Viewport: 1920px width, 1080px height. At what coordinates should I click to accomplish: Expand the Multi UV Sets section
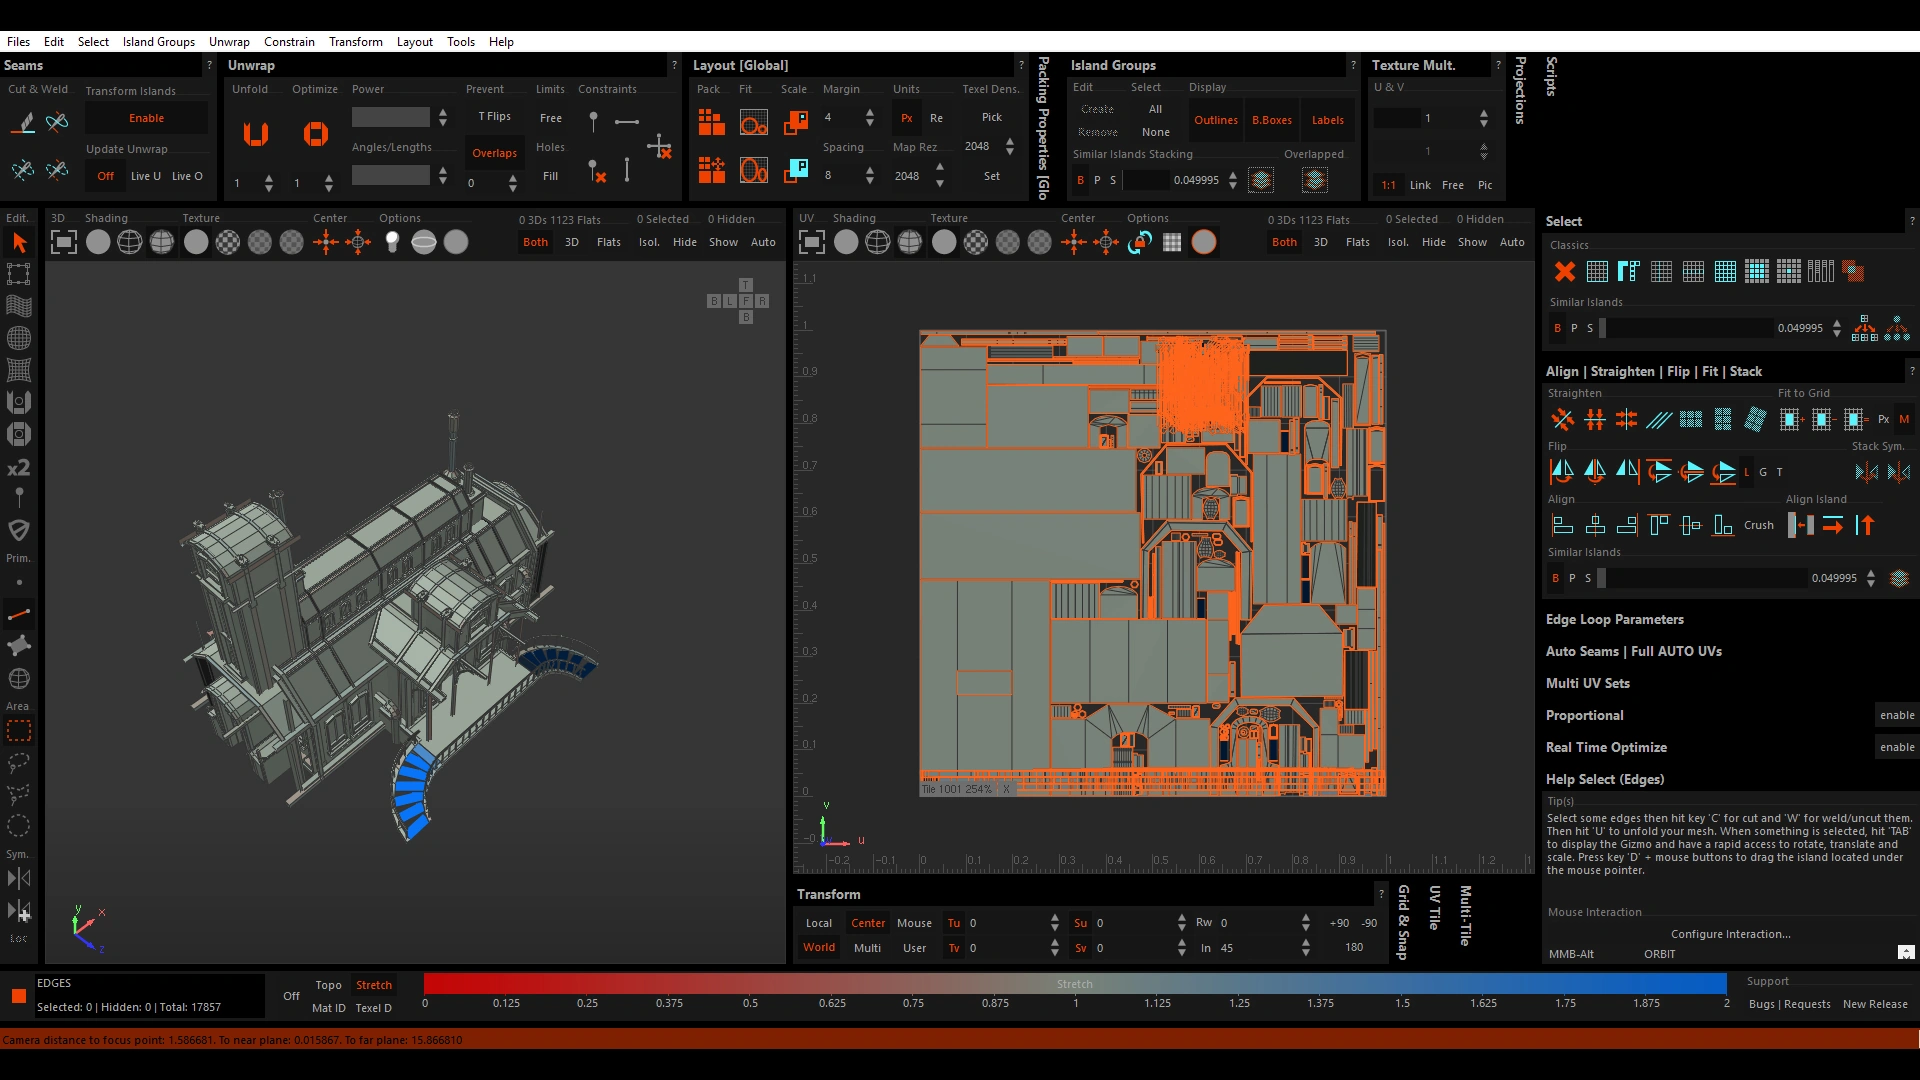click(x=1587, y=683)
